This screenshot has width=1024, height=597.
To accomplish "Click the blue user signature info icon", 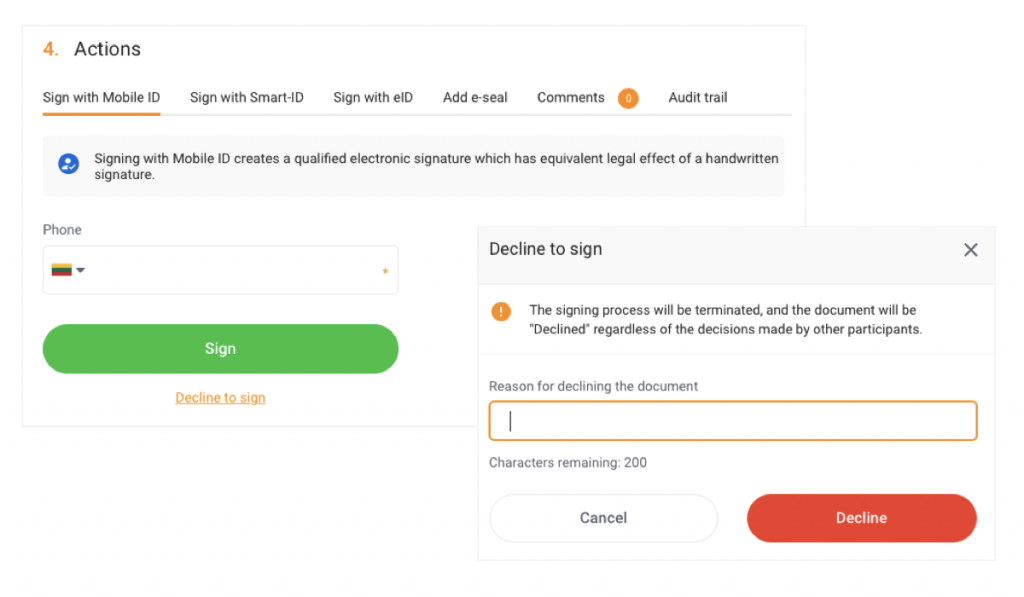I will 69,163.
